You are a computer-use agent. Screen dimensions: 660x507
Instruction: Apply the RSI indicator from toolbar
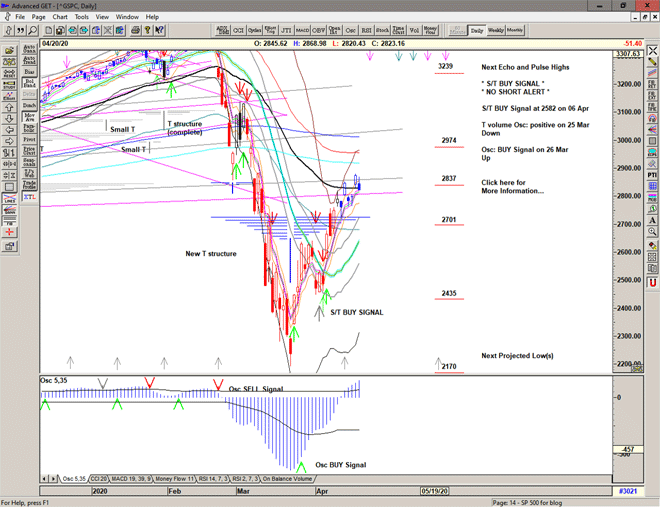366,30
